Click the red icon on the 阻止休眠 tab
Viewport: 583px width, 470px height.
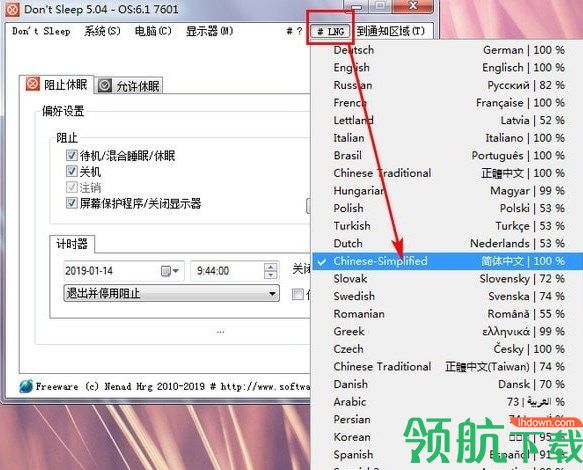point(32,84)
